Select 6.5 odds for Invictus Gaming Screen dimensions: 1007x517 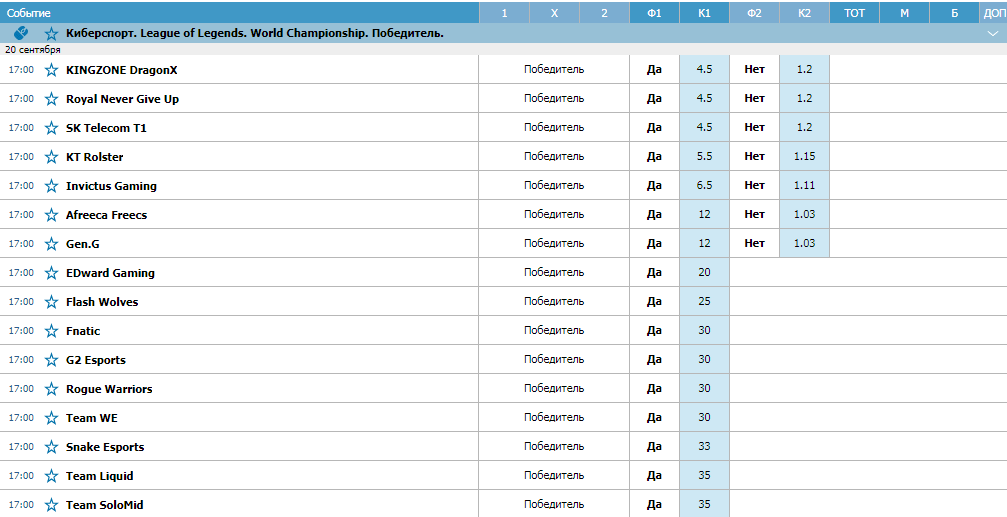(705, 185)
